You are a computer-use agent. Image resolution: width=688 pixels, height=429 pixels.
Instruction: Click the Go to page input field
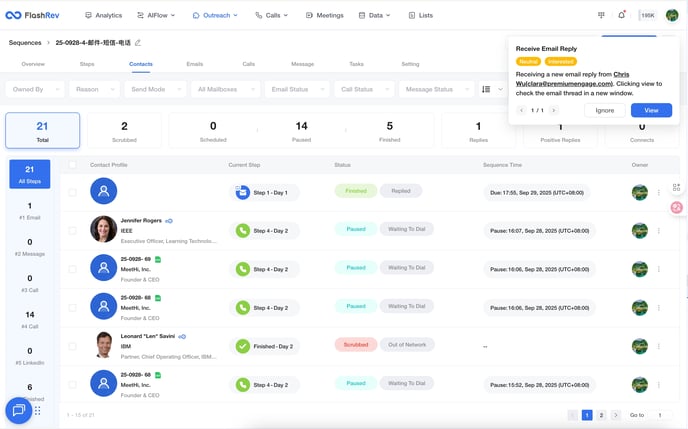point(661,414)
